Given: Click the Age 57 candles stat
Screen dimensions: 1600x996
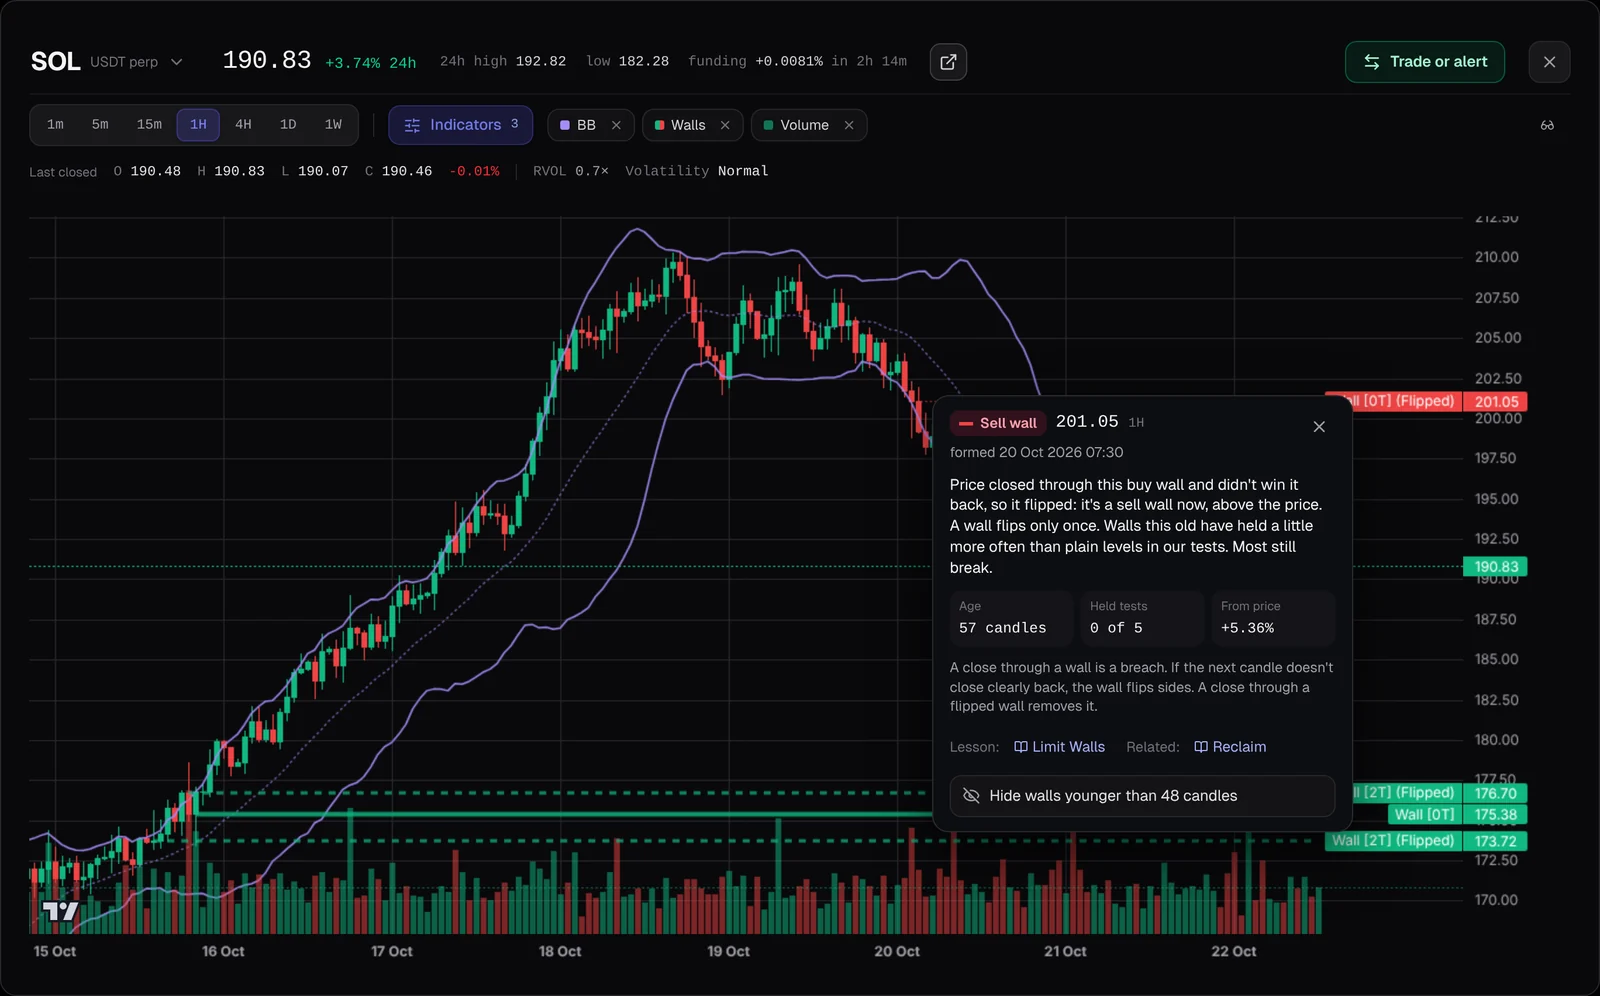Looking at the screenshot, I should (x=1011, y=618).
